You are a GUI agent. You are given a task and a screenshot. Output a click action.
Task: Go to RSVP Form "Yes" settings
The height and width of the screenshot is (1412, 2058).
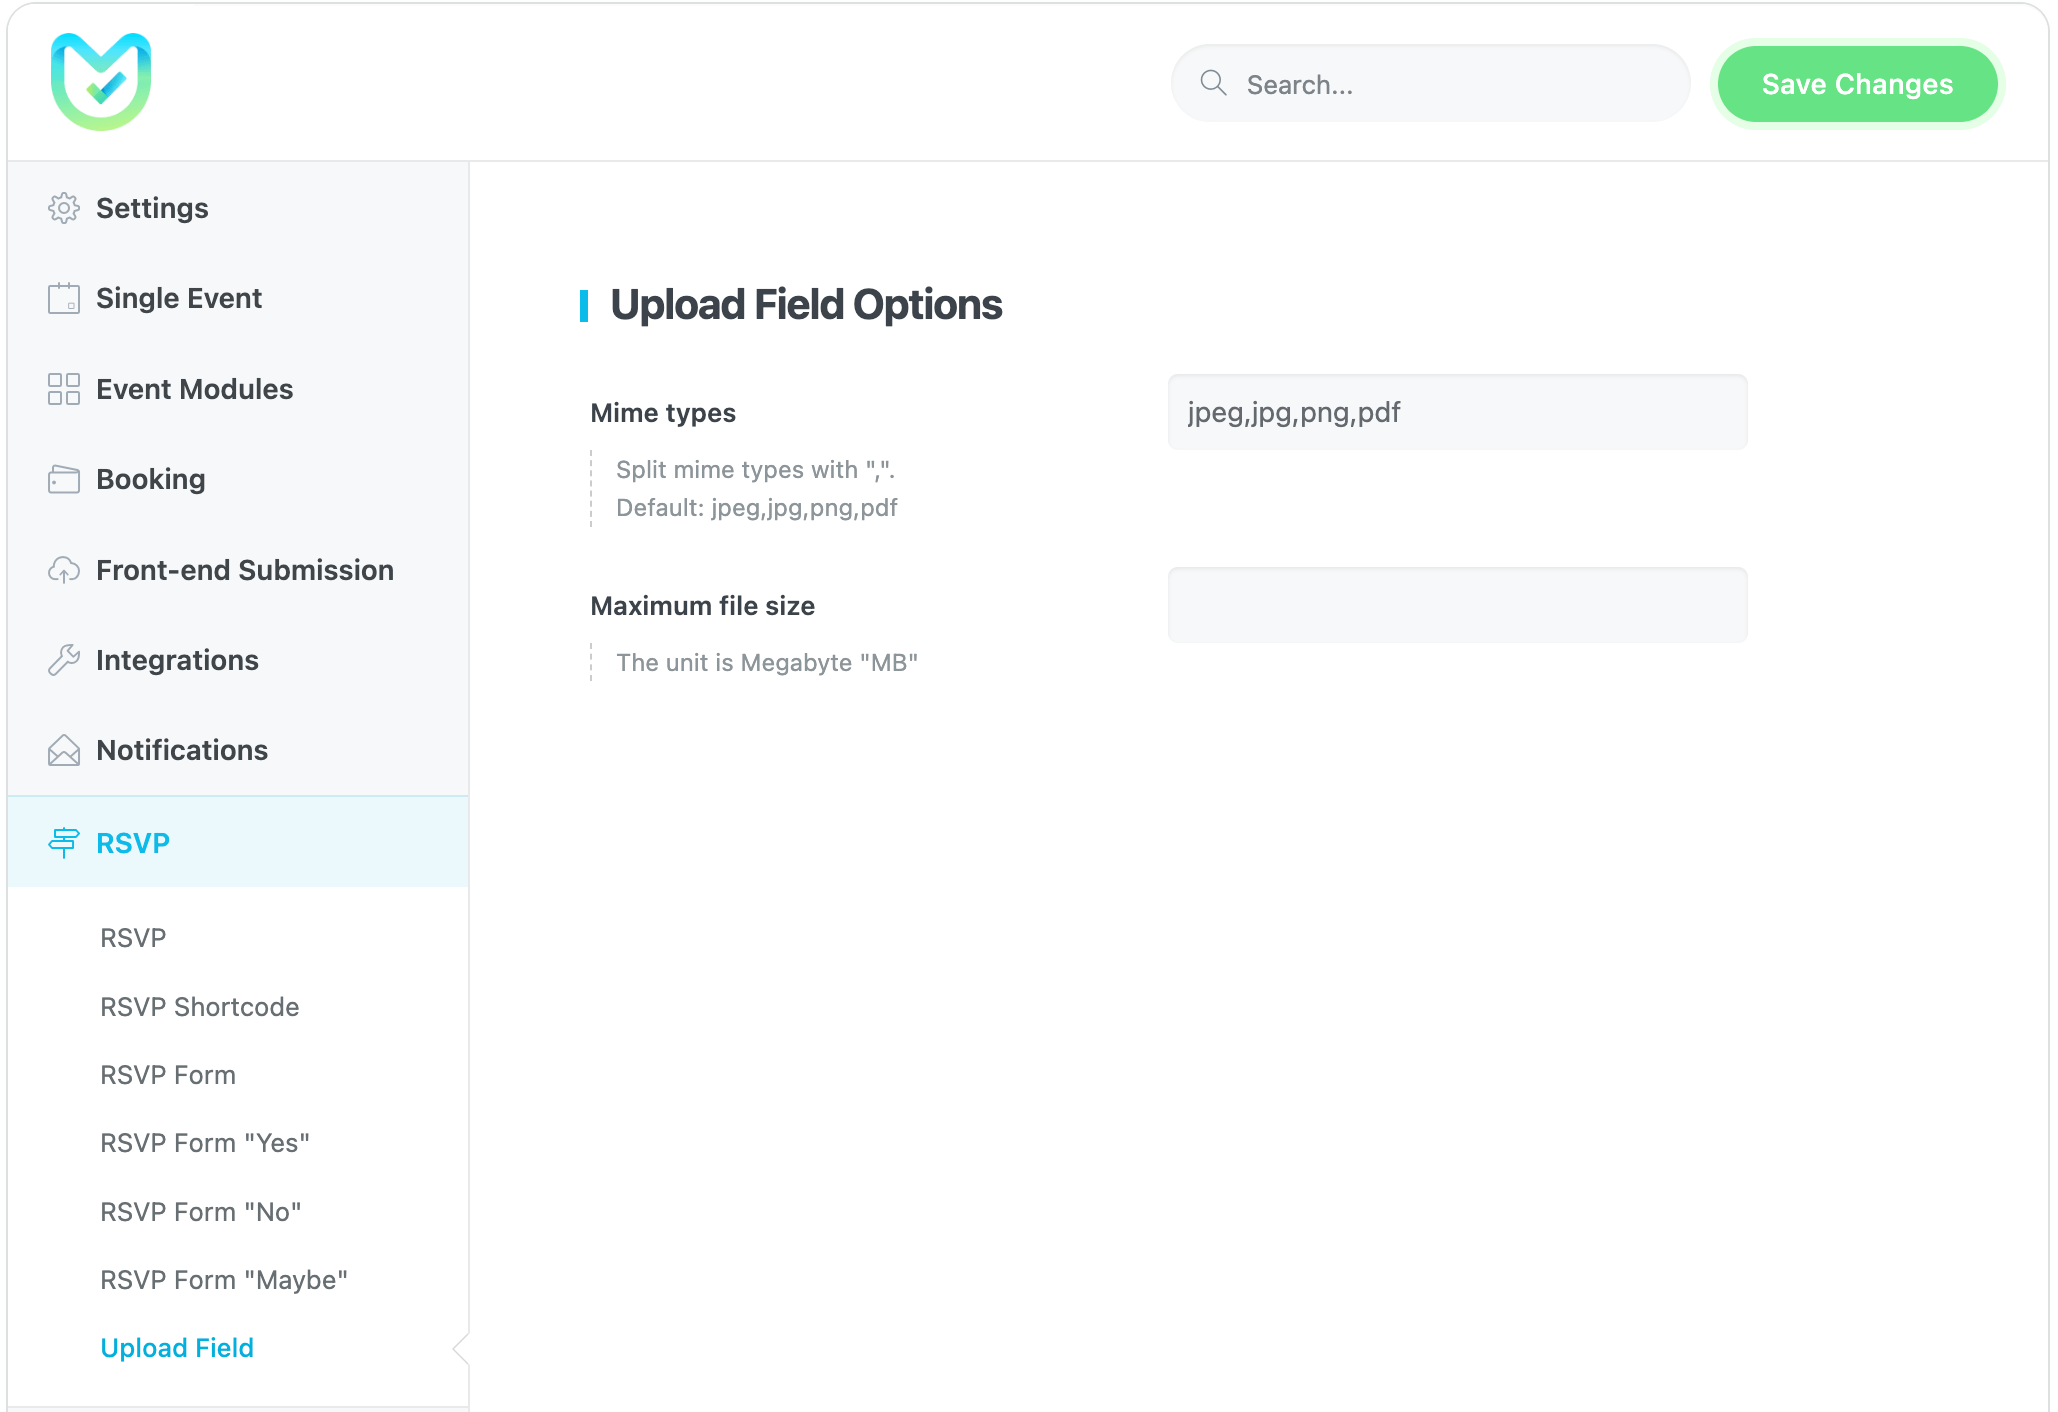205,1143
